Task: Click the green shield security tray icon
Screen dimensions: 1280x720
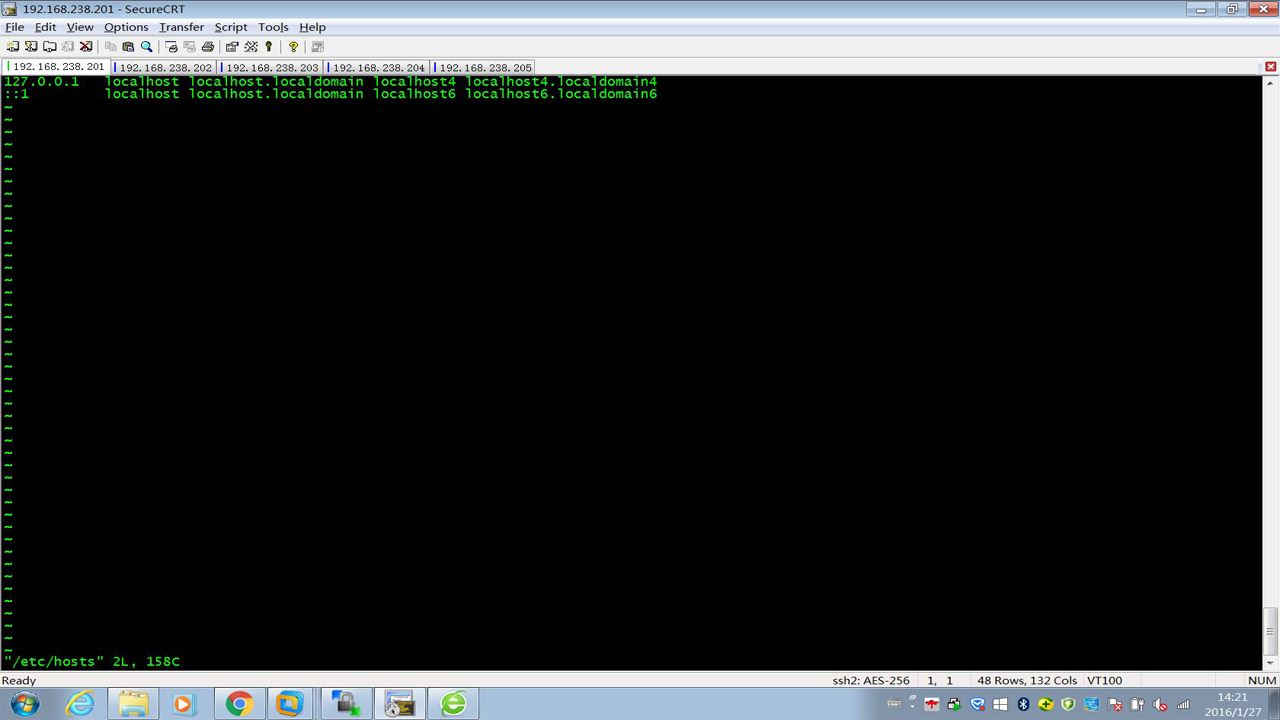Action: (x=1069, y=704)
